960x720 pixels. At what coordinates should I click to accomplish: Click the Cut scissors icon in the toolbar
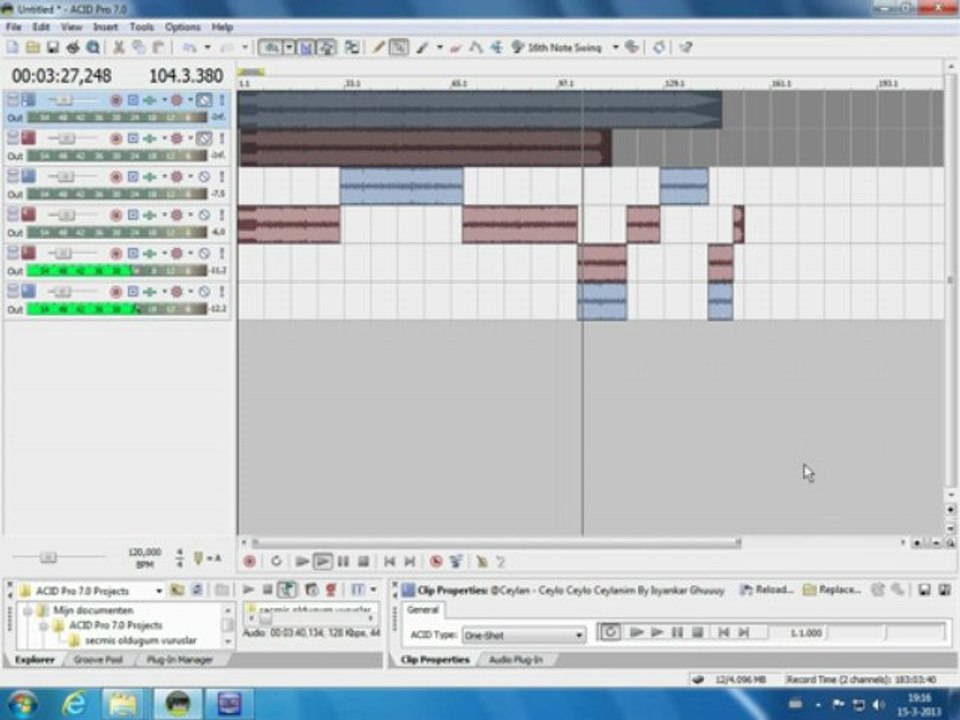[119, 47]
